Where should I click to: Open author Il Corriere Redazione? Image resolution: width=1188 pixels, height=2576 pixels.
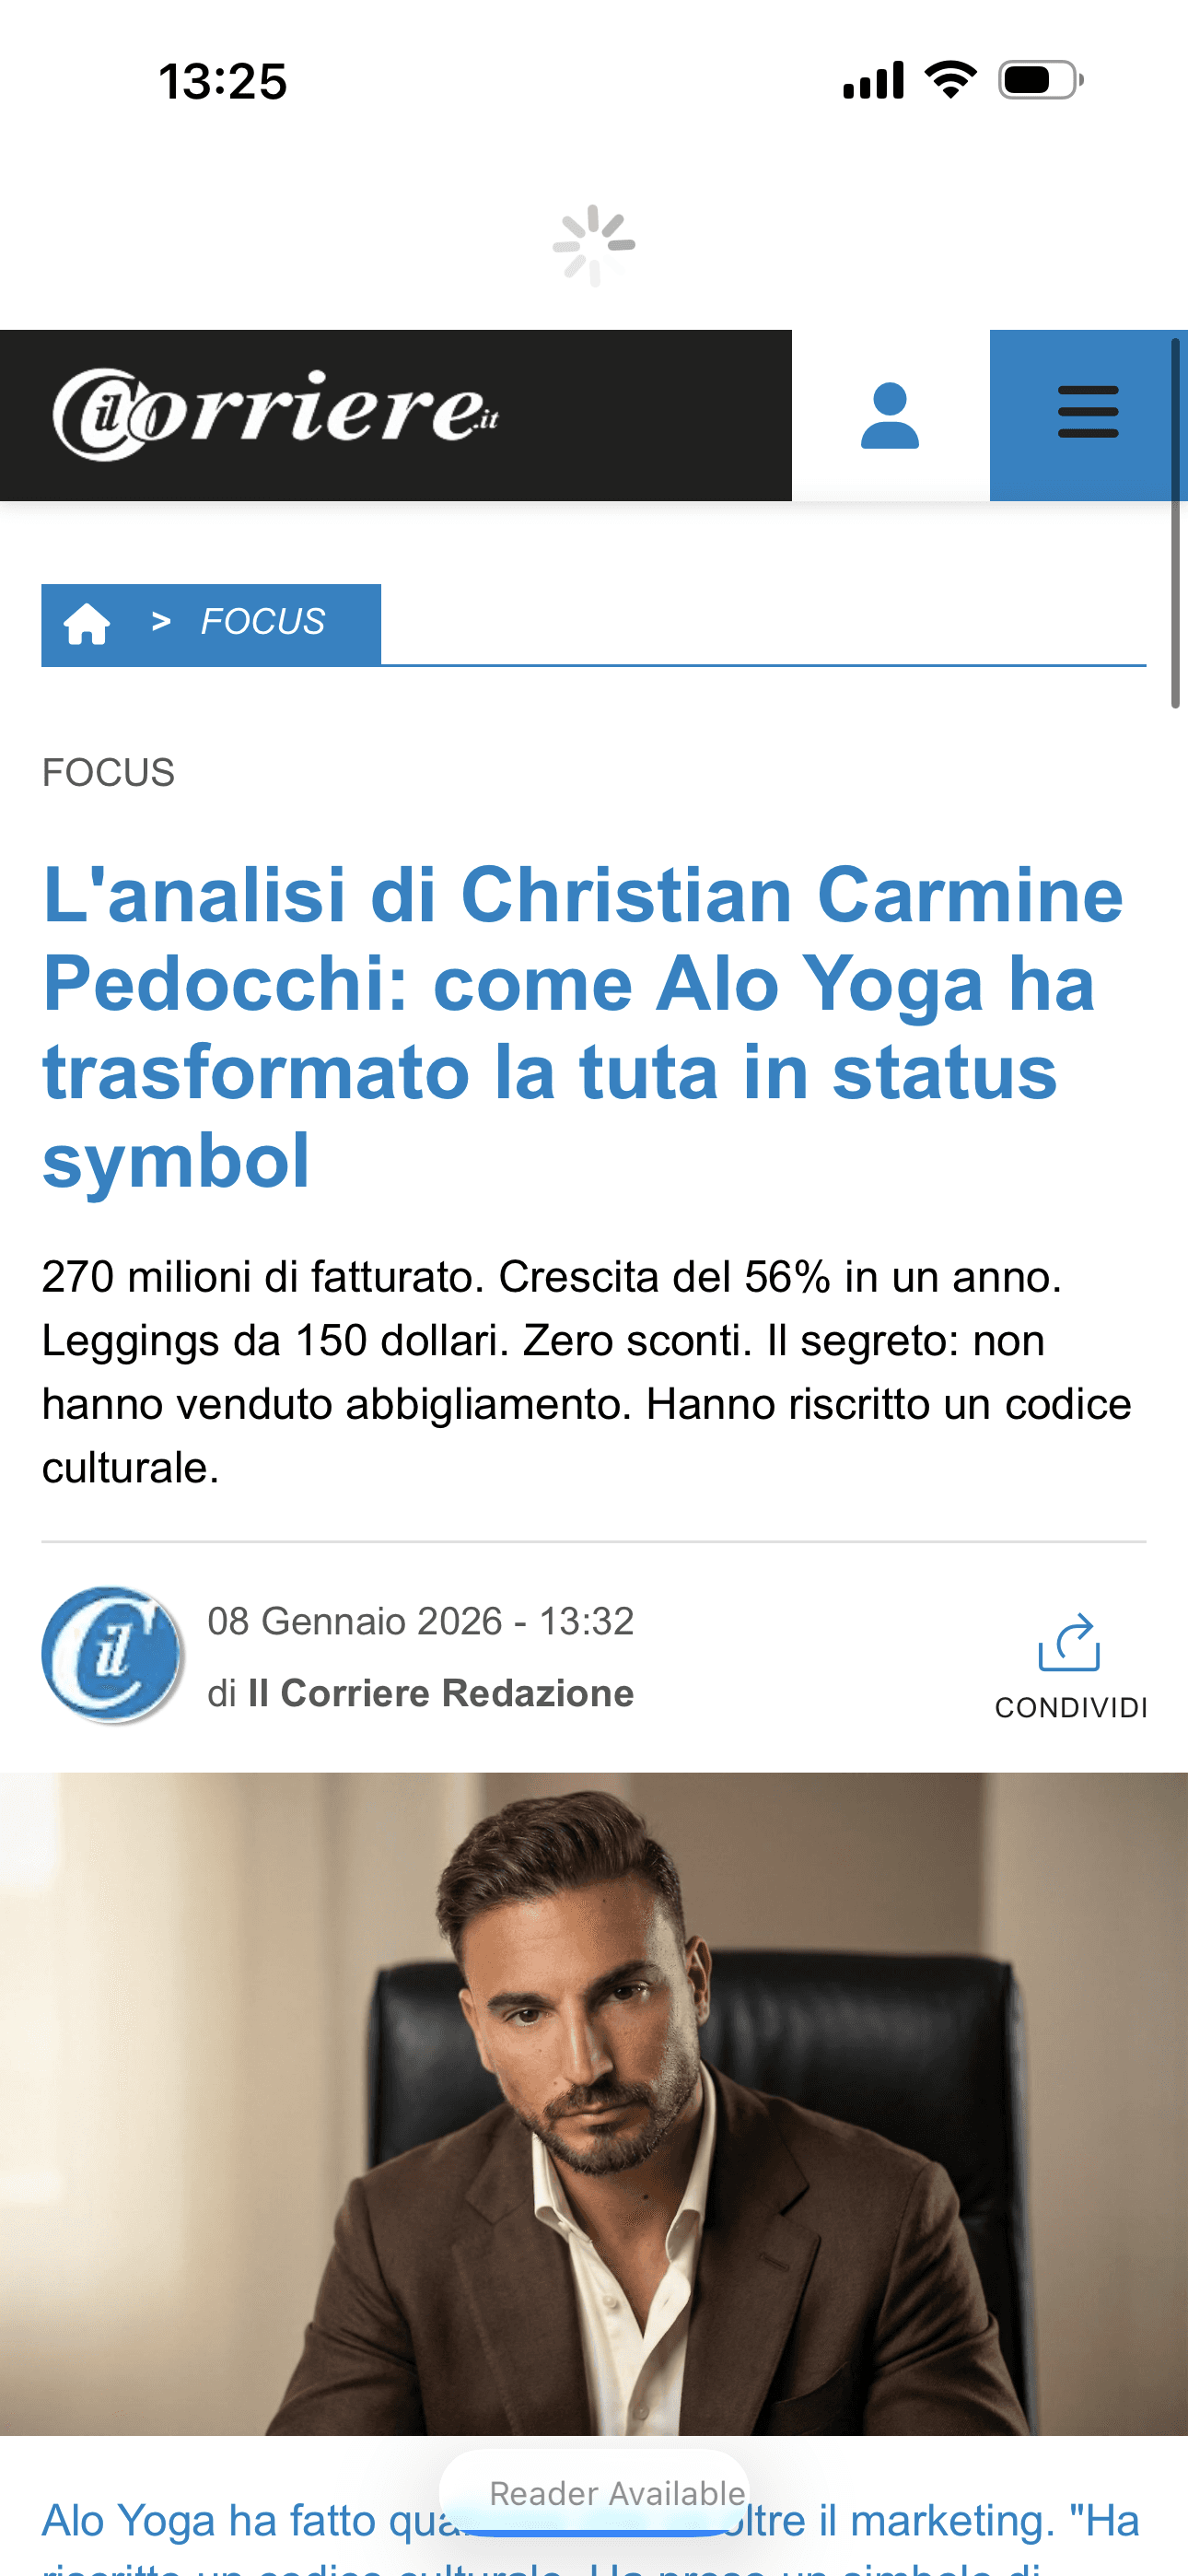(x=441, y=1693)
